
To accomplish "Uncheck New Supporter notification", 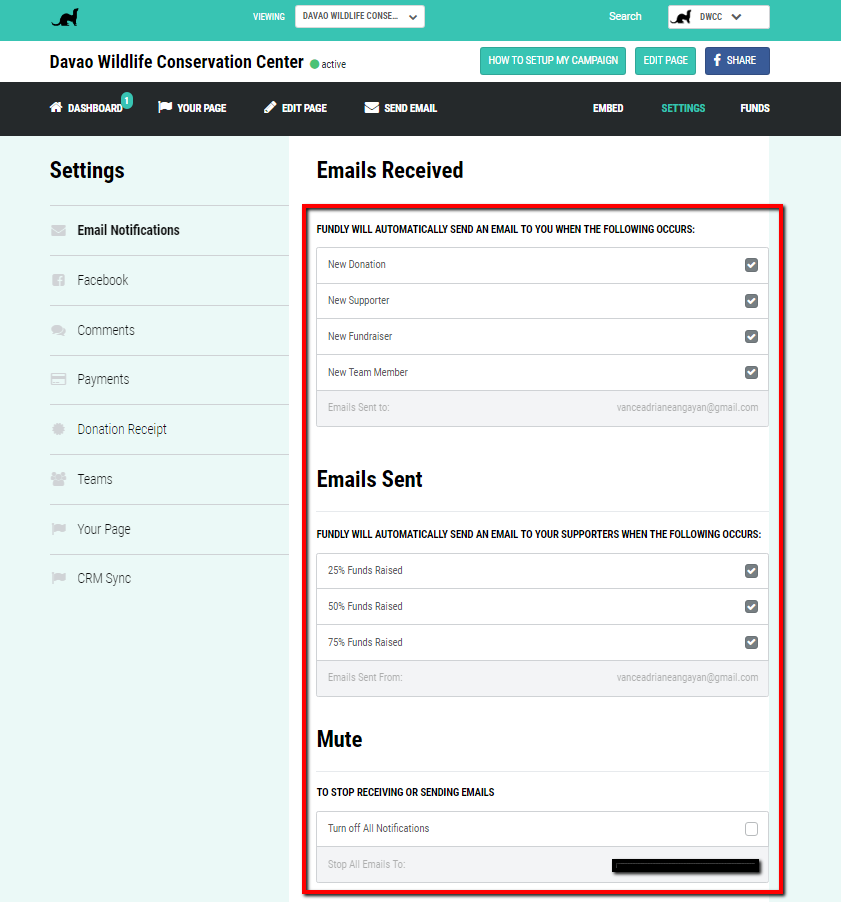I will (x=751, y=301).
